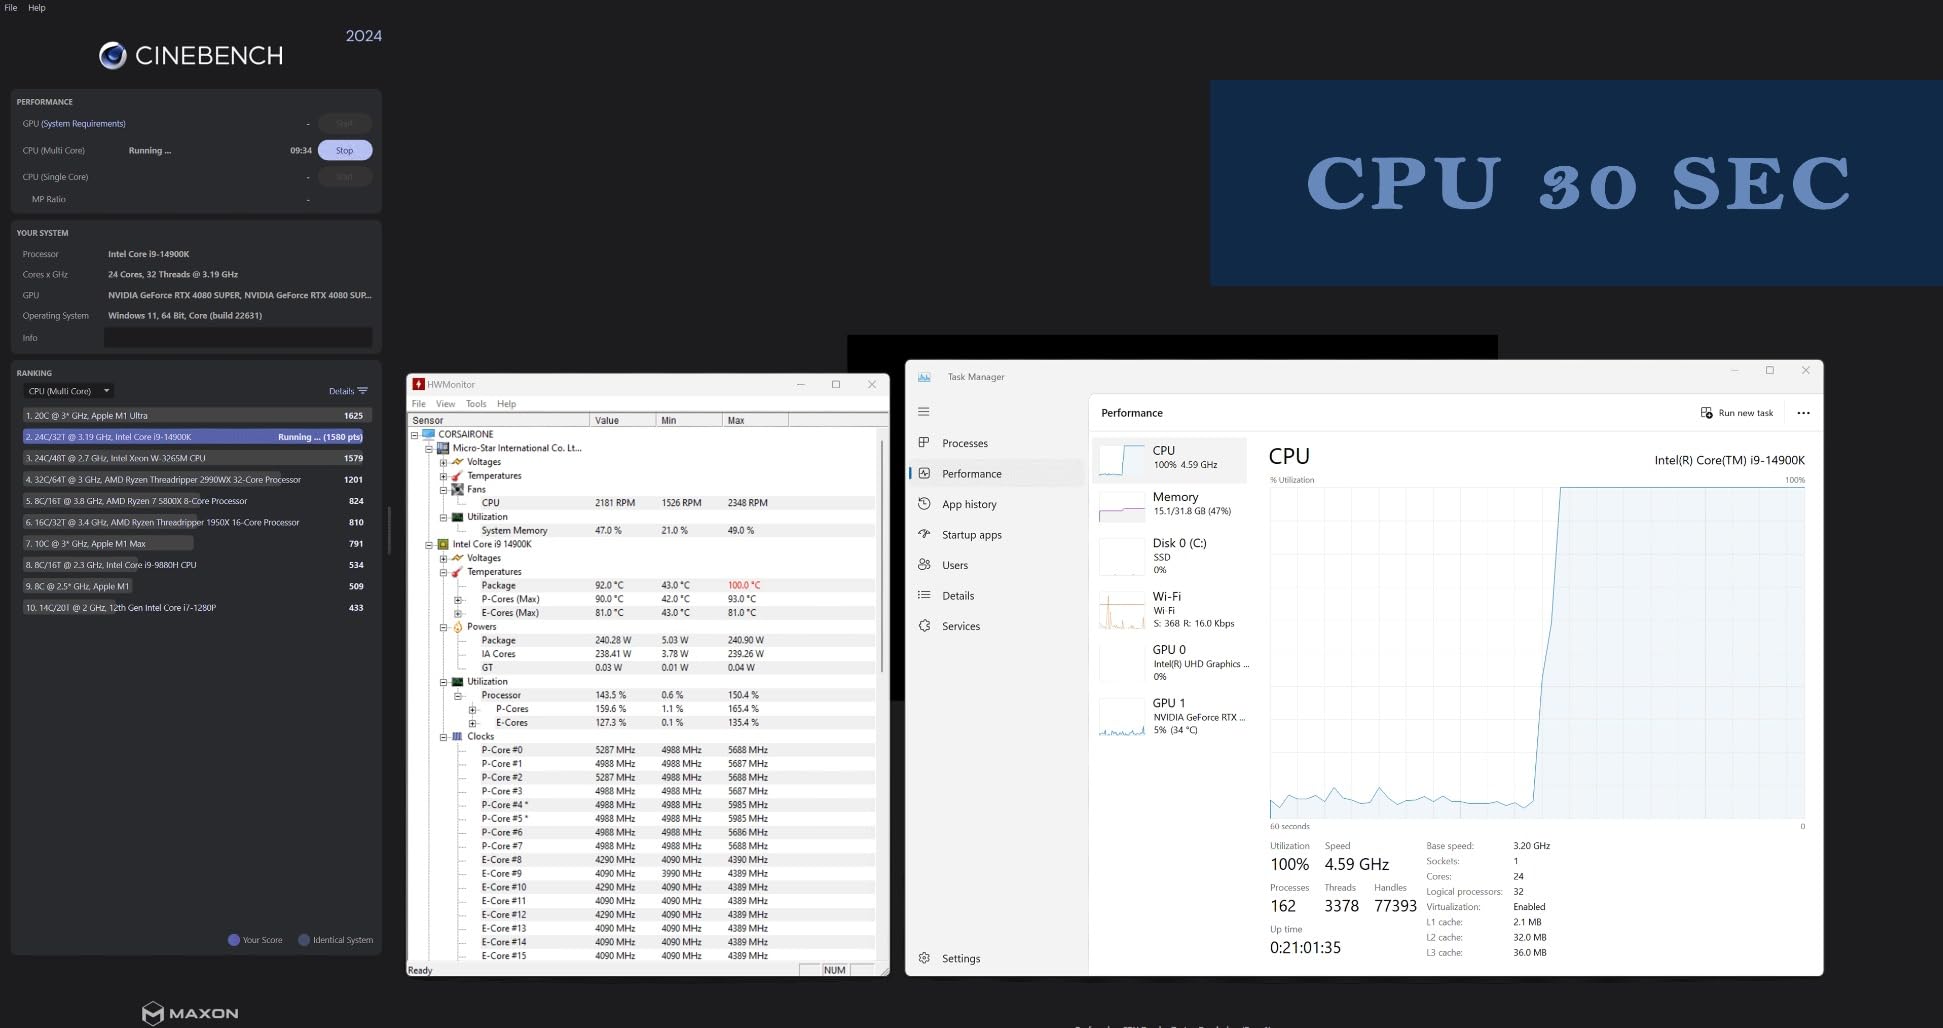Click the Min column header in HWMonitor
Viewport: 1943px width, 1028px height.
689,420
